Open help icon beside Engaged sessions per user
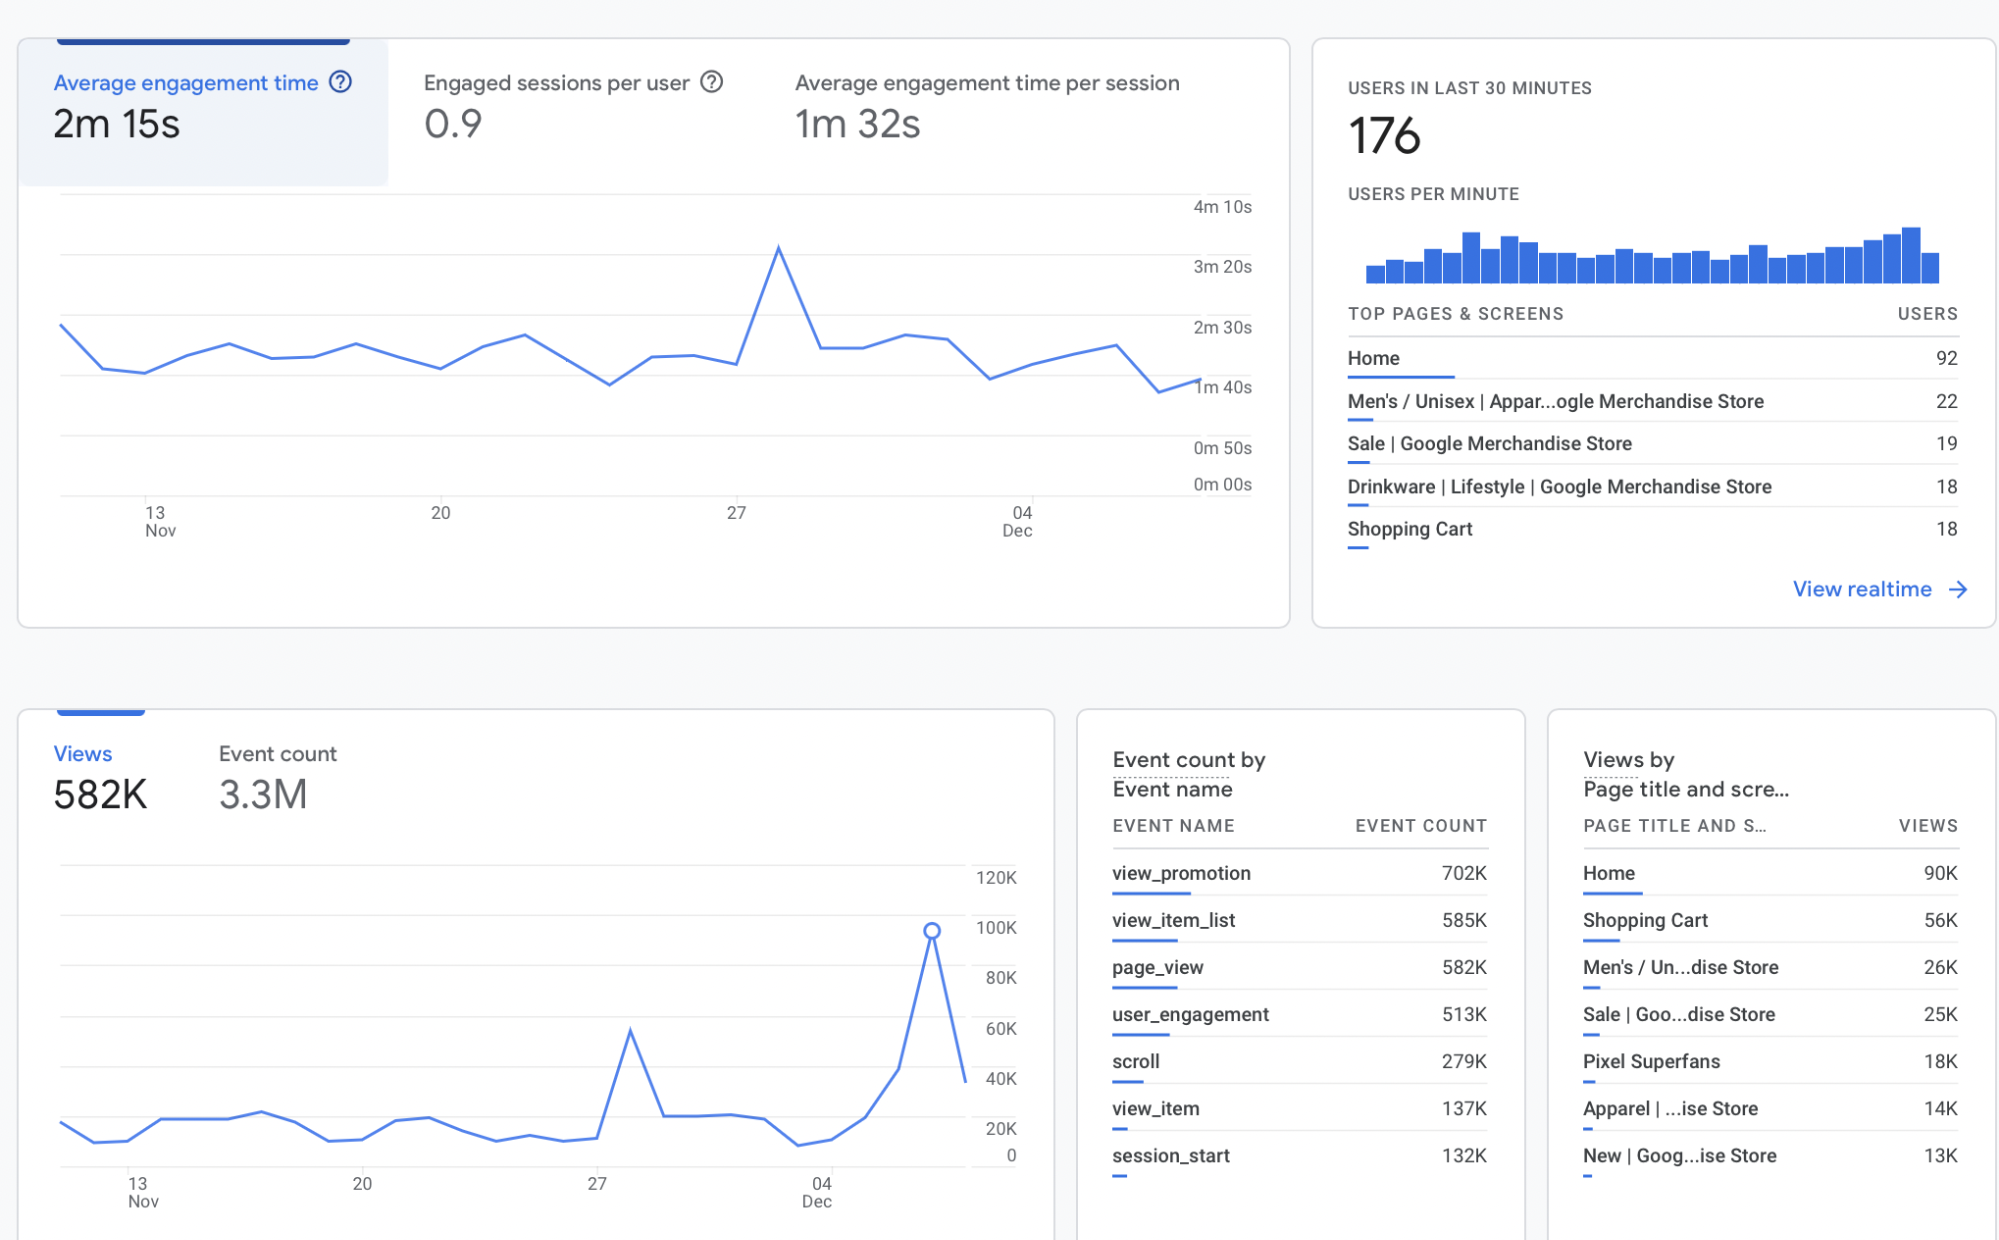 (711, 82)
